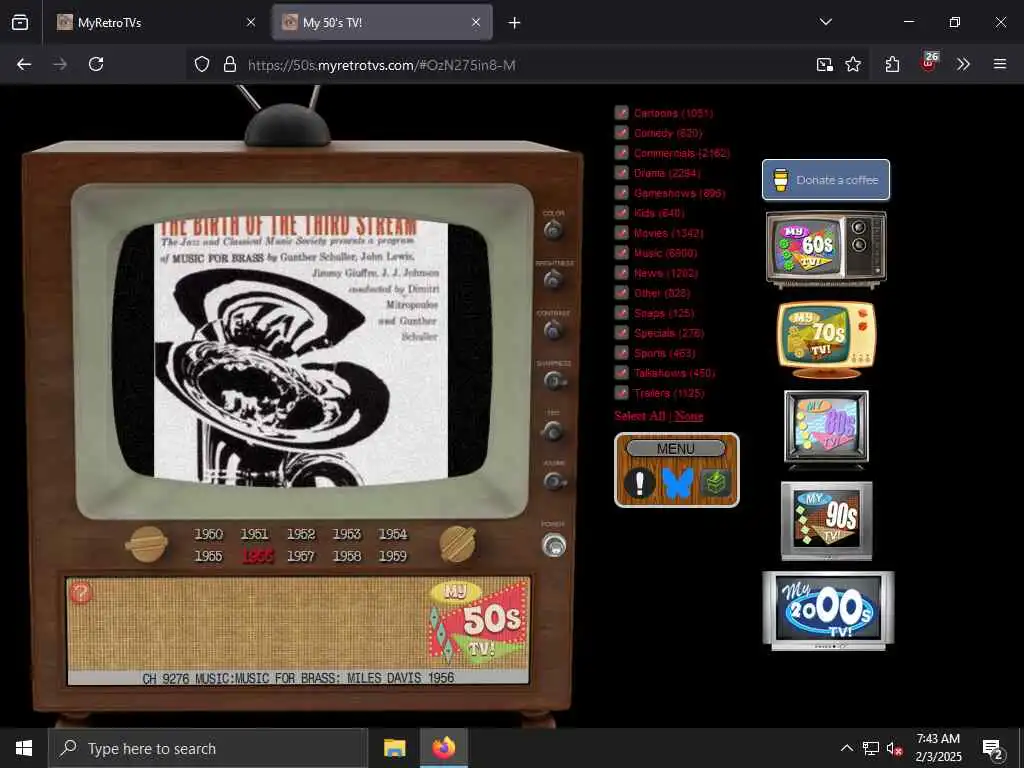Click the site security padlock icon

229,64
